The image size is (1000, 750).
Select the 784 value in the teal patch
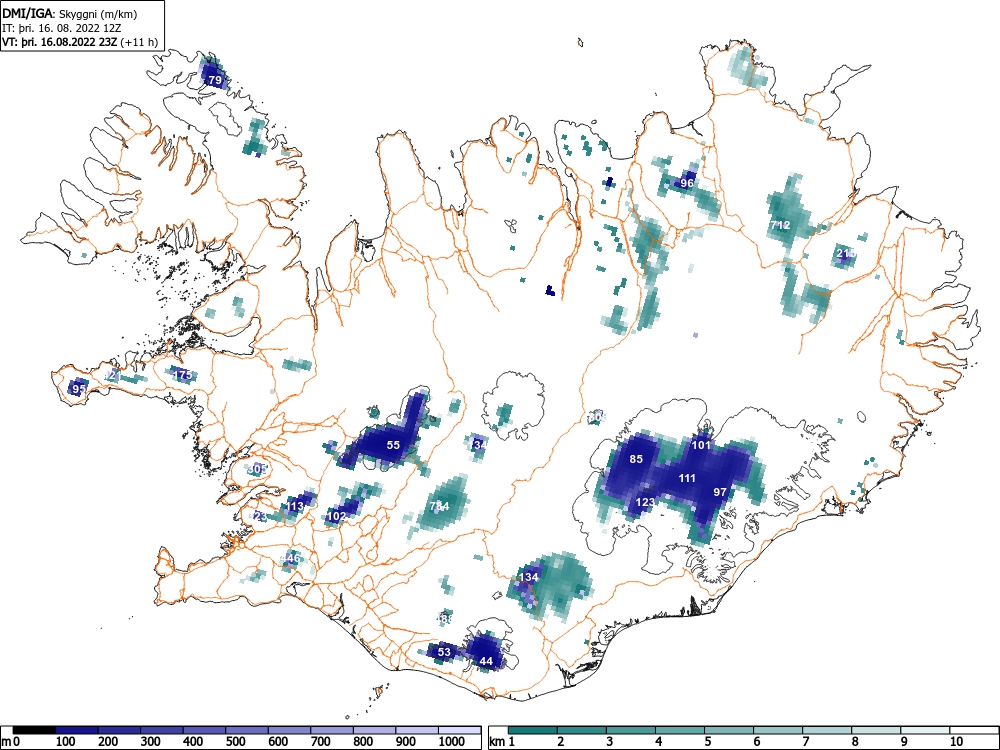[439, 506]
